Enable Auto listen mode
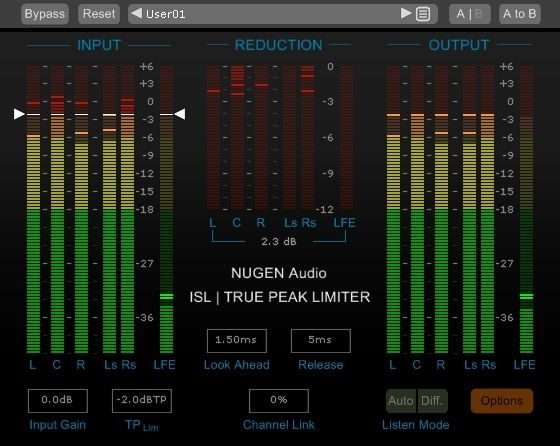The image size is (560, 446). [401, 401]
